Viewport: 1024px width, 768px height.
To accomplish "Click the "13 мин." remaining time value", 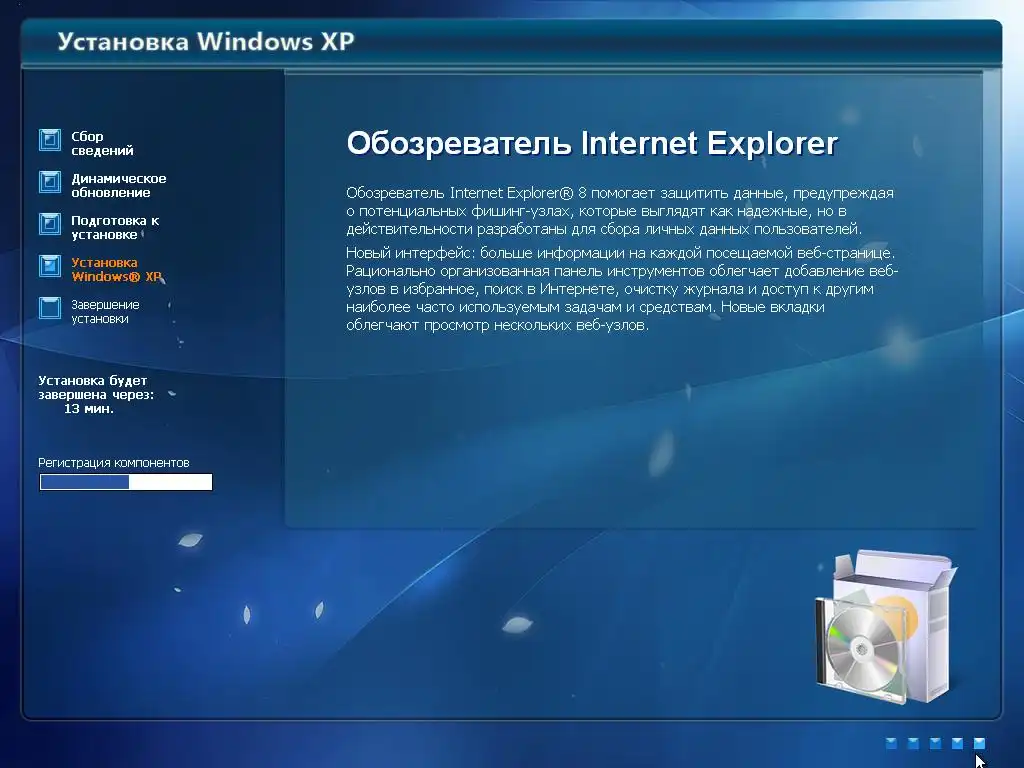I will [89, 409].
